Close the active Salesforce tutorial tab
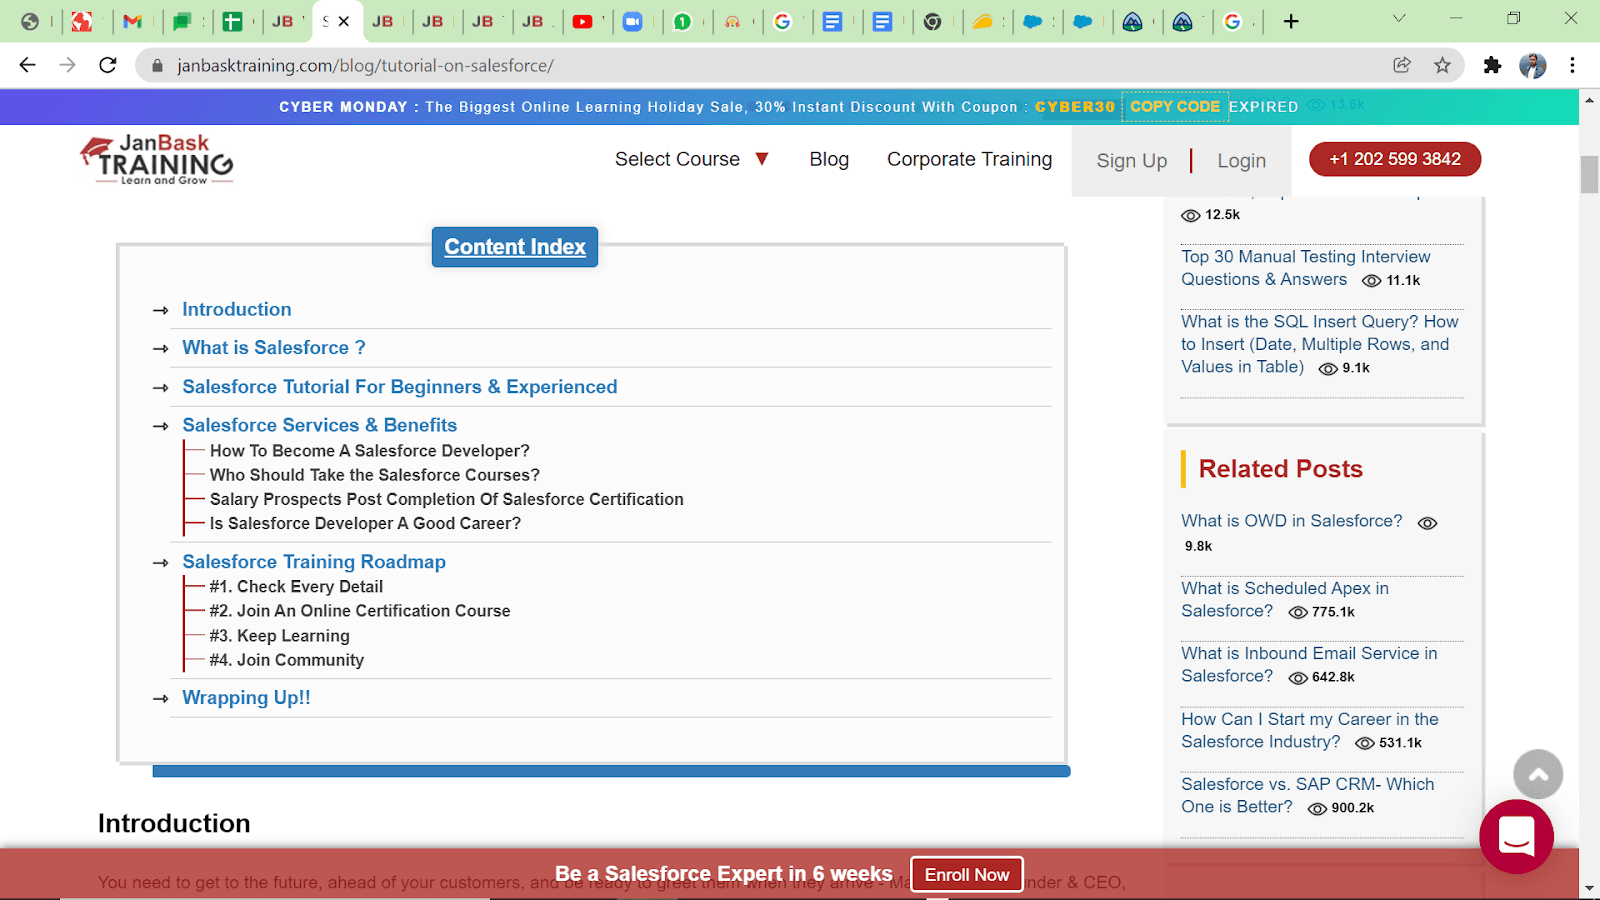 tap(344, 21)
